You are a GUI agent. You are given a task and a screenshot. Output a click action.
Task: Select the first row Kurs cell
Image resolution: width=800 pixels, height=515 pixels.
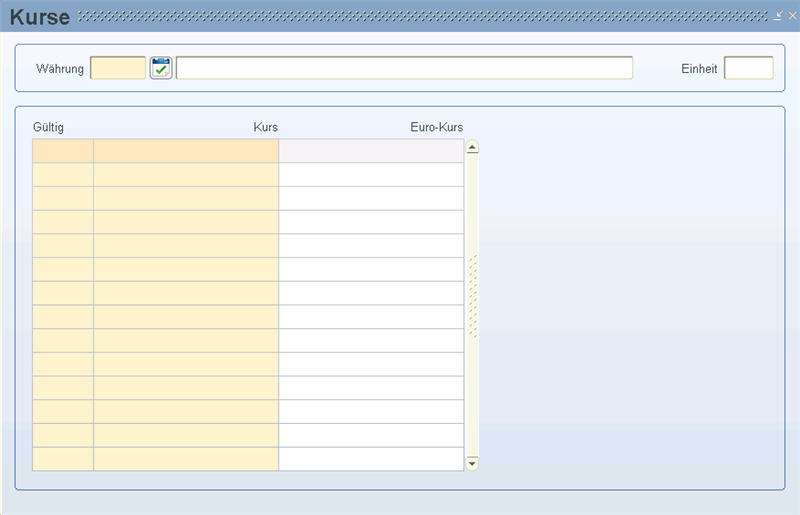coord(186,151)
